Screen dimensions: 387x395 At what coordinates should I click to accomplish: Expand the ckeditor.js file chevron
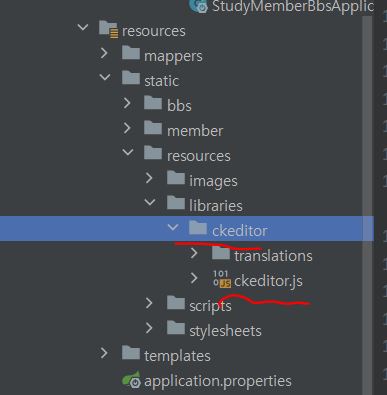[x=194, y=278]
